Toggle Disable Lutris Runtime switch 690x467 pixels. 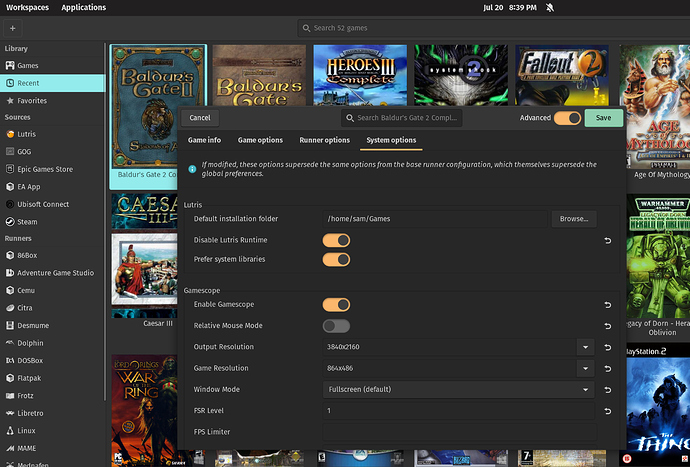[x=336, y=240]
